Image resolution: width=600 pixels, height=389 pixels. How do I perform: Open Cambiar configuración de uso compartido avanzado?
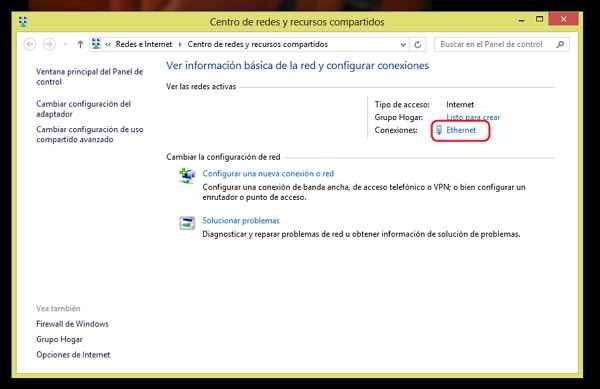90,134
